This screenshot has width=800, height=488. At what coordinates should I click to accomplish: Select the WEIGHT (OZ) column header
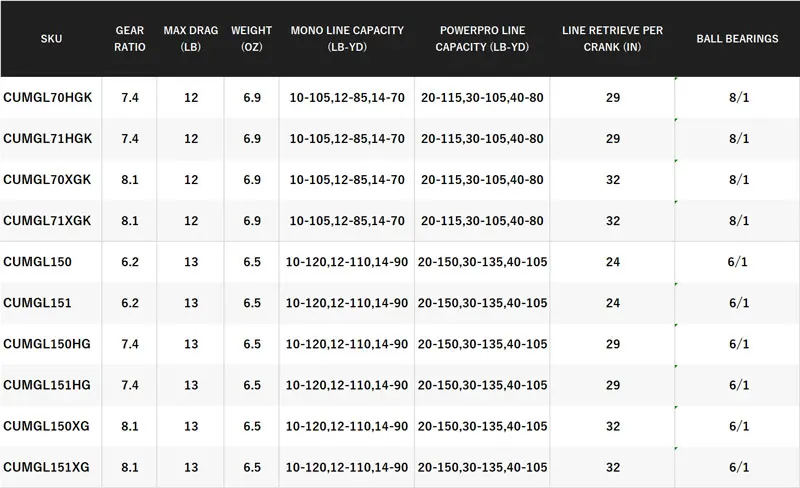pos(252,39)
